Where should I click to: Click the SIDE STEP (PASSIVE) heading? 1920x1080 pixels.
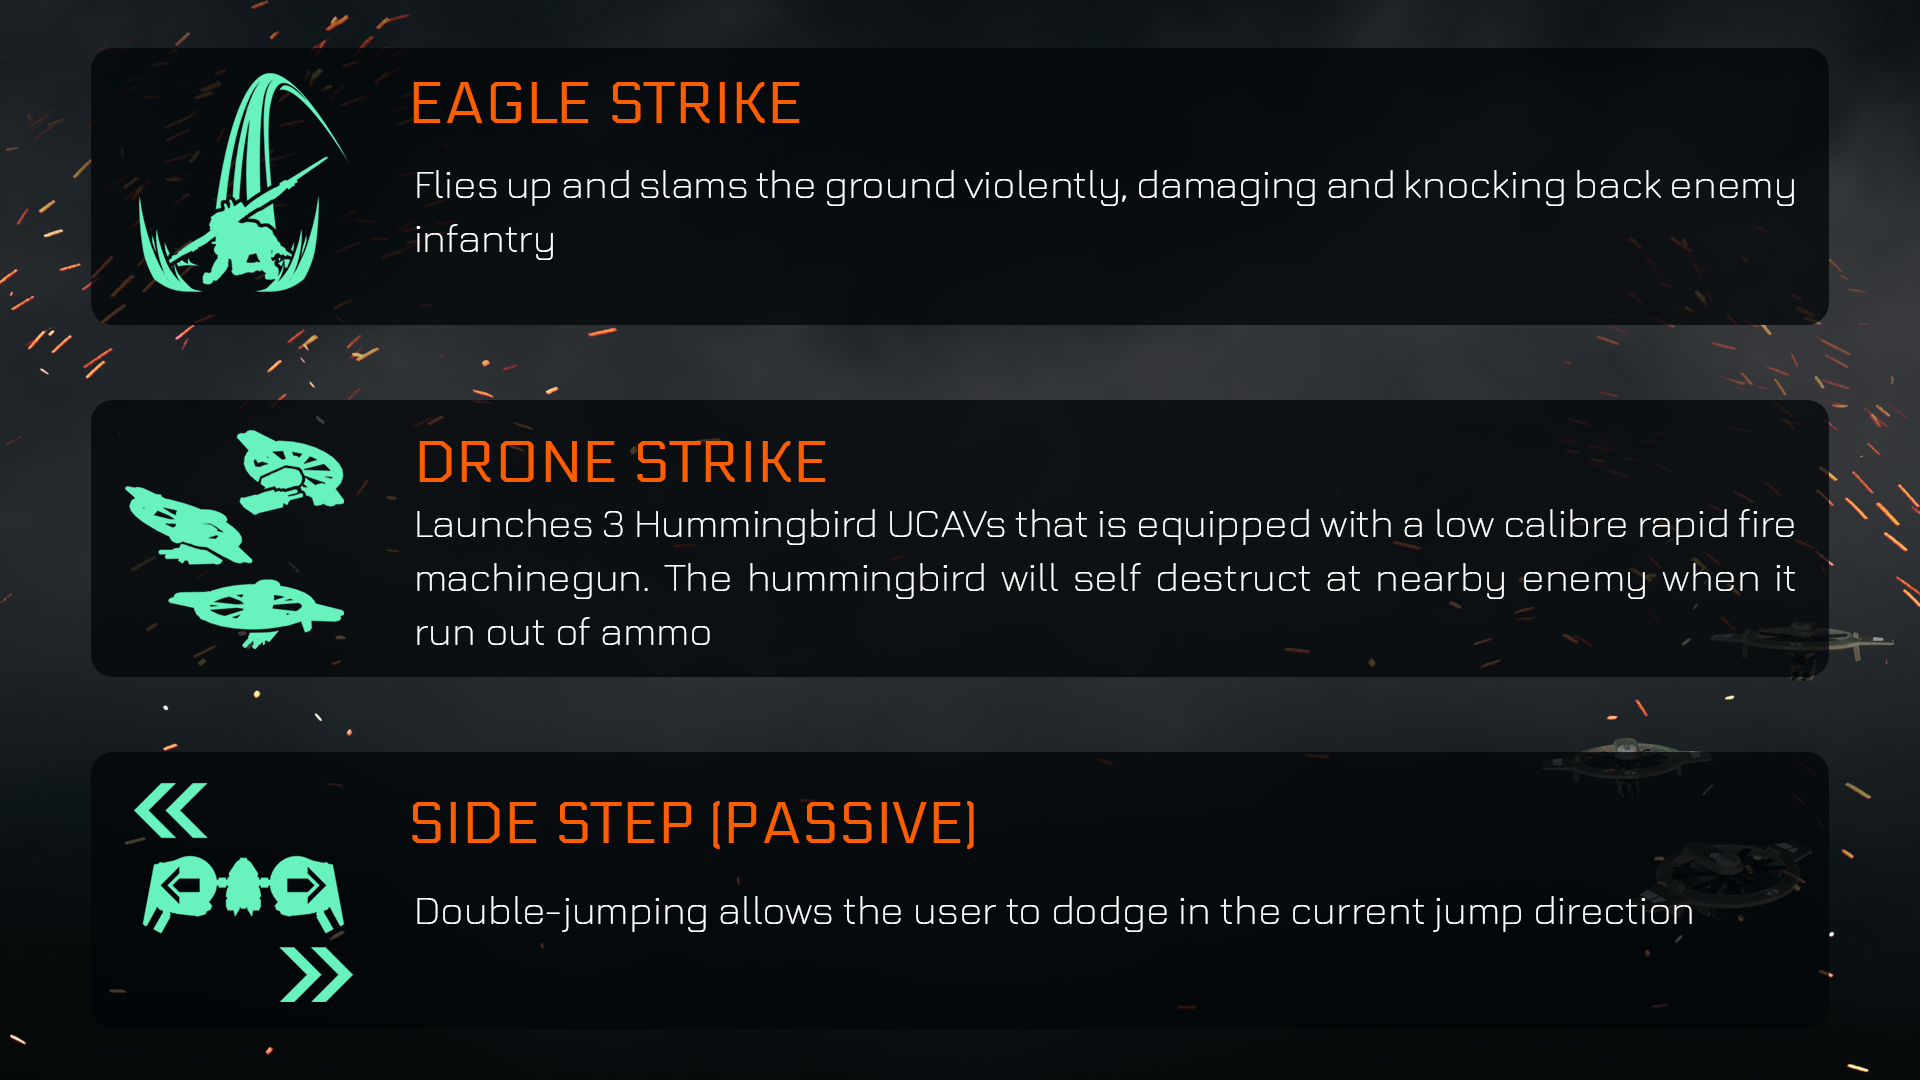tap(694, 823)
